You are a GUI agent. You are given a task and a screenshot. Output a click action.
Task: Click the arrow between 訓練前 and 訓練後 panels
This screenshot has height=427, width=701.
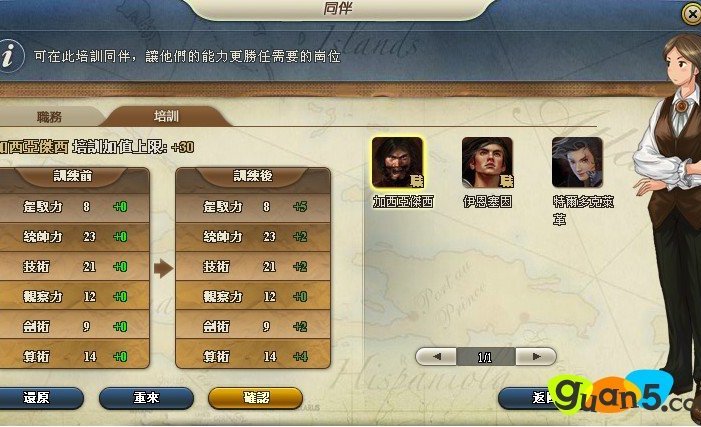pos(163,269)
